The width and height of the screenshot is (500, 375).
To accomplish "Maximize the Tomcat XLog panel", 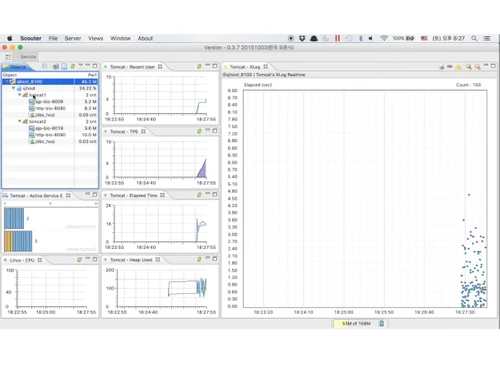I will click(493, 66).
